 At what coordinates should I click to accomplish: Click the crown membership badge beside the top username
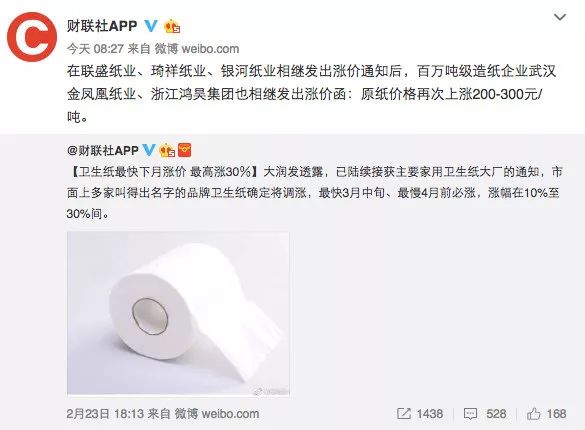(x=172, y=26)
